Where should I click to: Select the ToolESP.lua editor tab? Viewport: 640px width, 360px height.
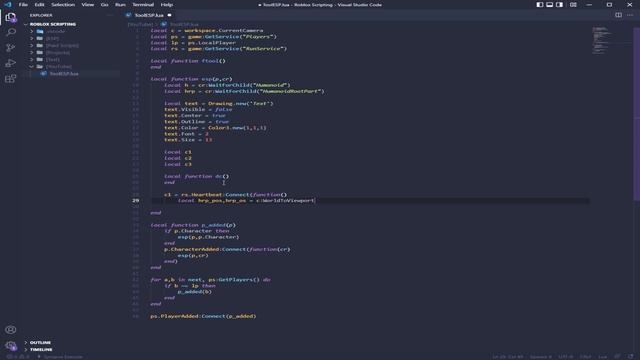click(149, 15)
